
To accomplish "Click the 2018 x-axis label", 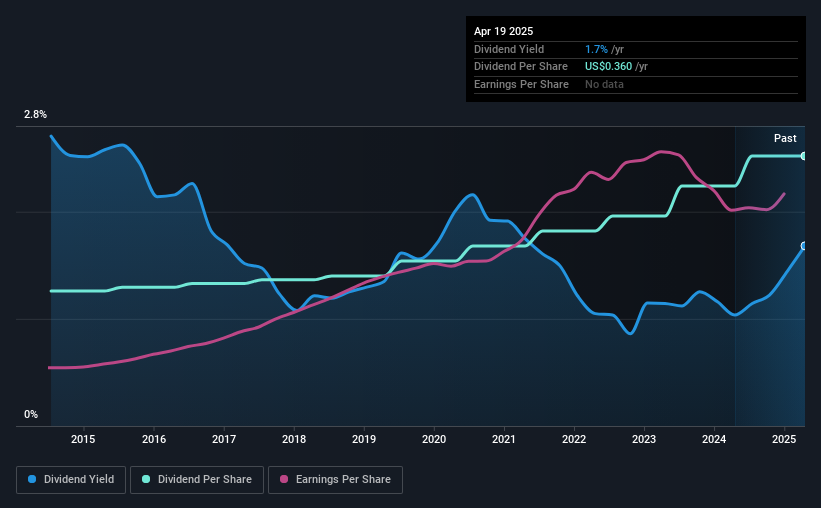I will coord(294,439).
